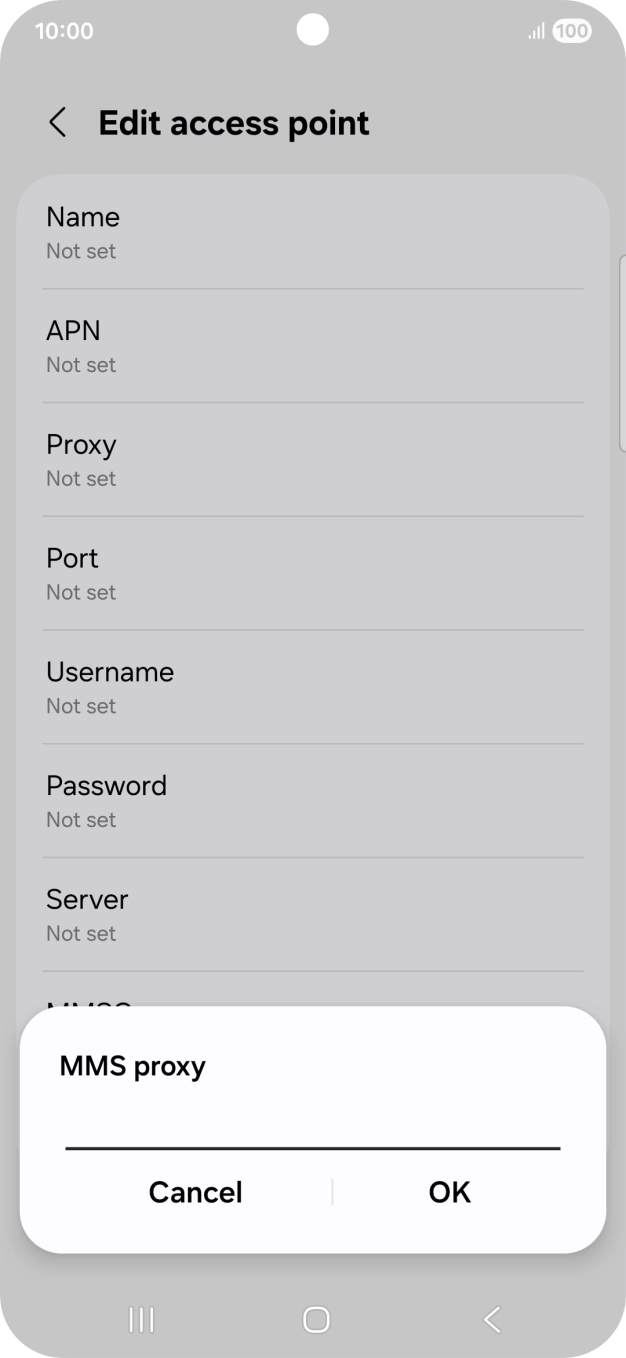The image size is (626, 1358).
Task: Open the Proxy setting field
Action: coord(313,459)
